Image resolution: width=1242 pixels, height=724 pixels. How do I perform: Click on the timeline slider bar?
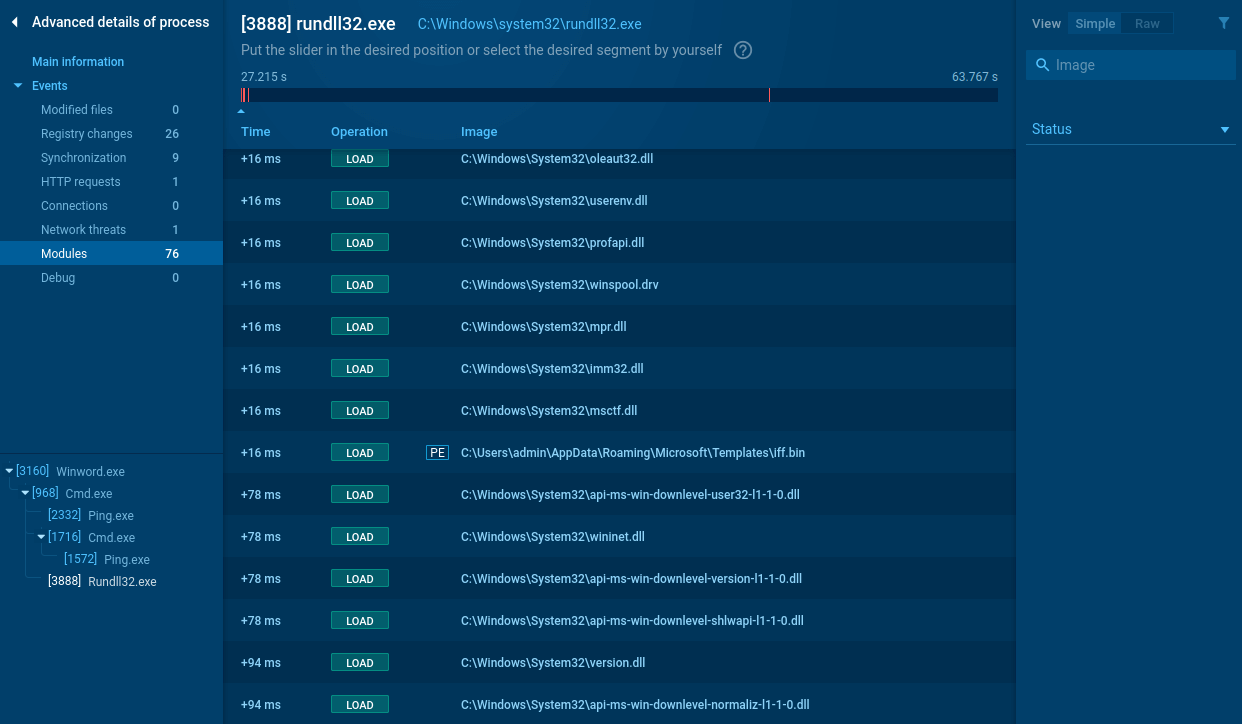coord(619,95)
